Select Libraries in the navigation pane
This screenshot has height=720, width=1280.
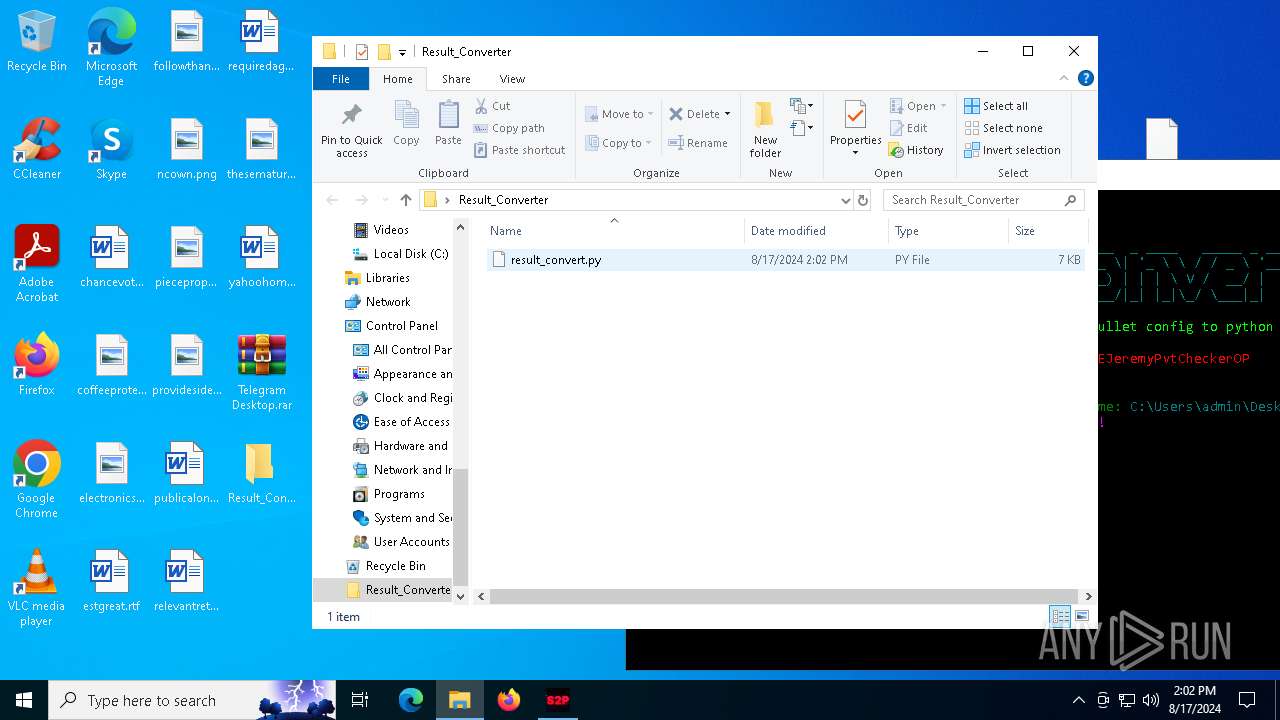[376, 278]
